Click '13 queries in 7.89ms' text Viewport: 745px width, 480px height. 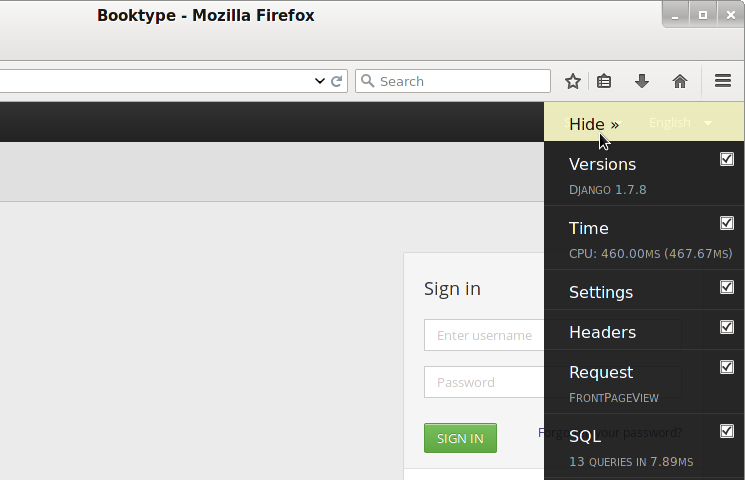(631, 461)
